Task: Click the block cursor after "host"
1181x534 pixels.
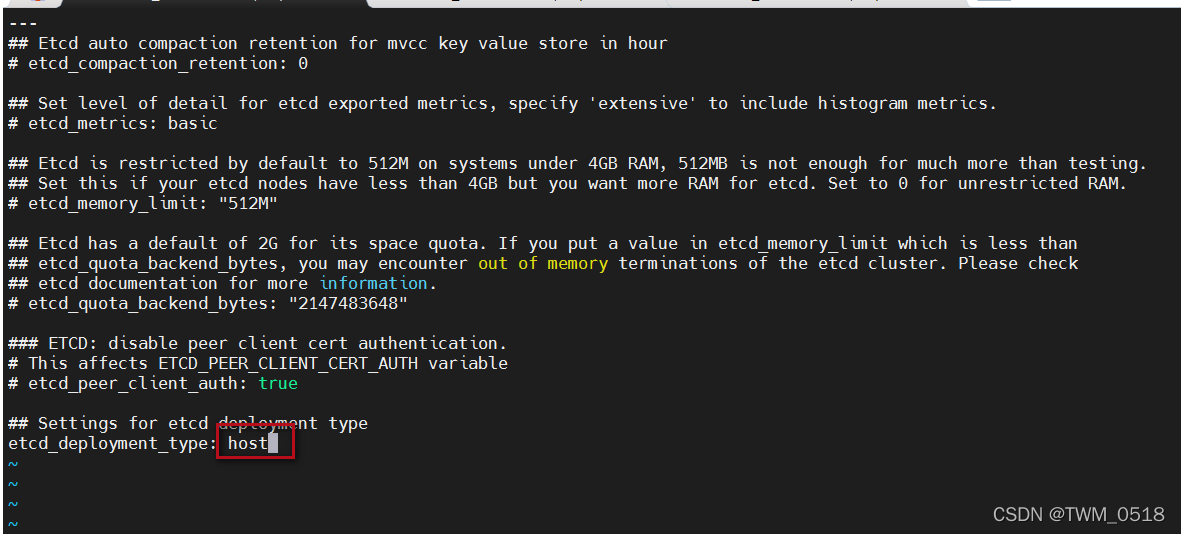Action: (272, 443)
